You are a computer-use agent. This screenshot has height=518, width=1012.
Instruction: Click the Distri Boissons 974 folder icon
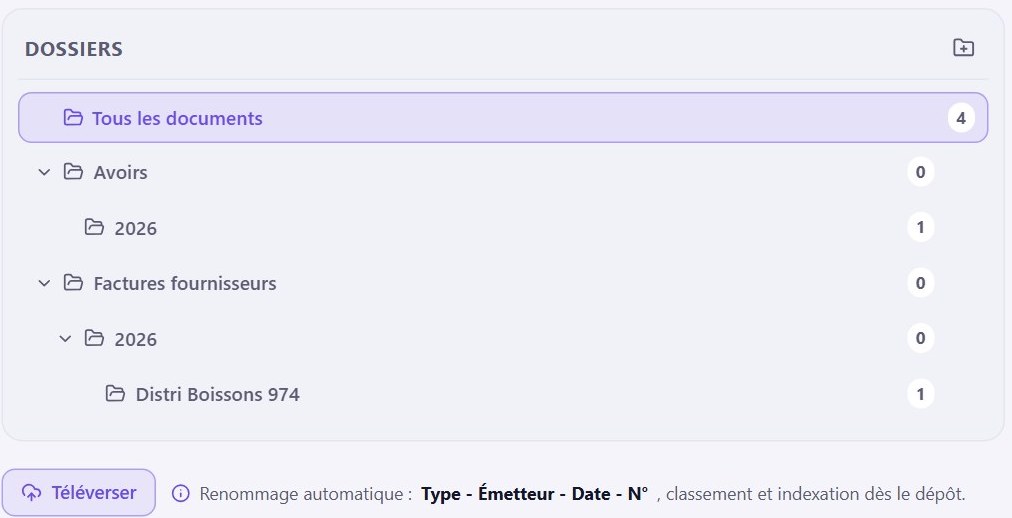pos(115,393)
